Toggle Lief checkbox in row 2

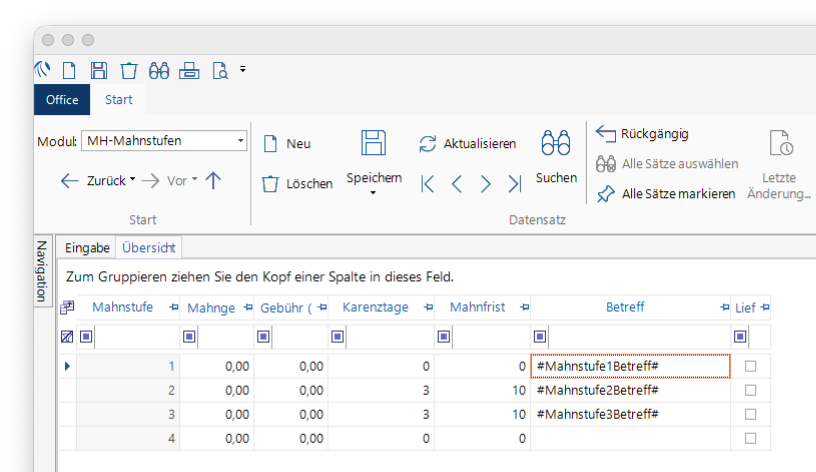(750, 390)
